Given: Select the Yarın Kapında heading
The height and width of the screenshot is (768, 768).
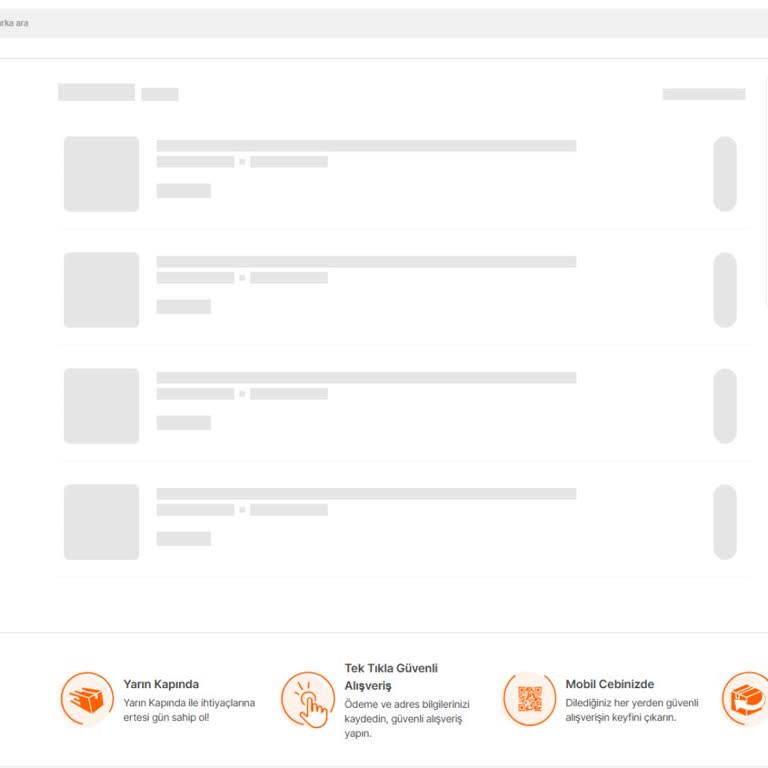Looking at the screenshot, I should [x=161, y=684].
